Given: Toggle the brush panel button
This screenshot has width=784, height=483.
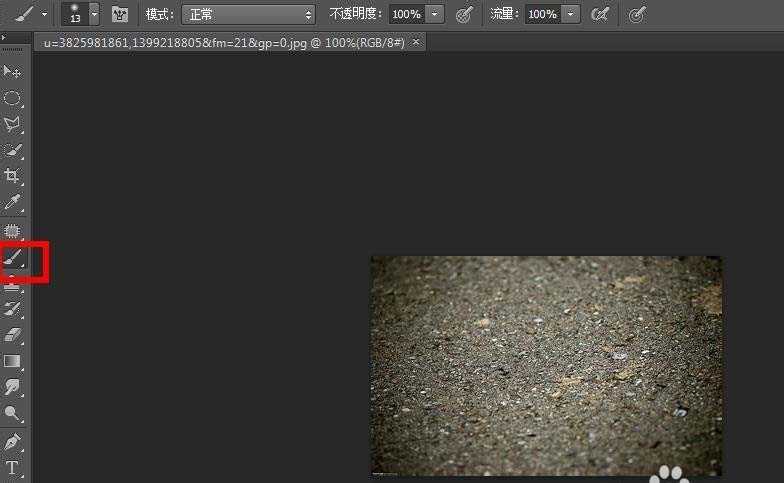Looking at the screenshot, I should [120, 14].
